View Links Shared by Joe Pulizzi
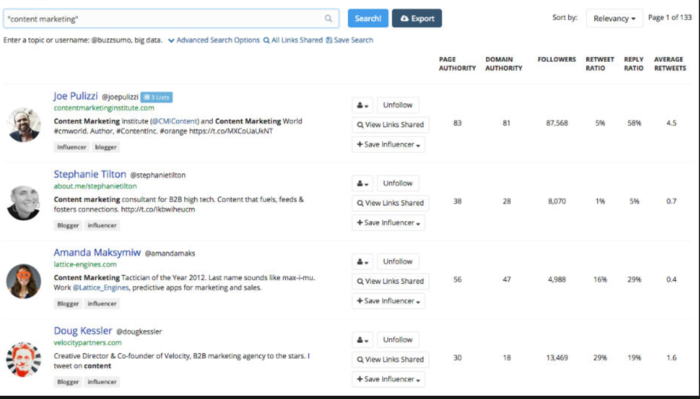Screen dimensions: 700x399 pyautogui.click(x=390, y=125)
